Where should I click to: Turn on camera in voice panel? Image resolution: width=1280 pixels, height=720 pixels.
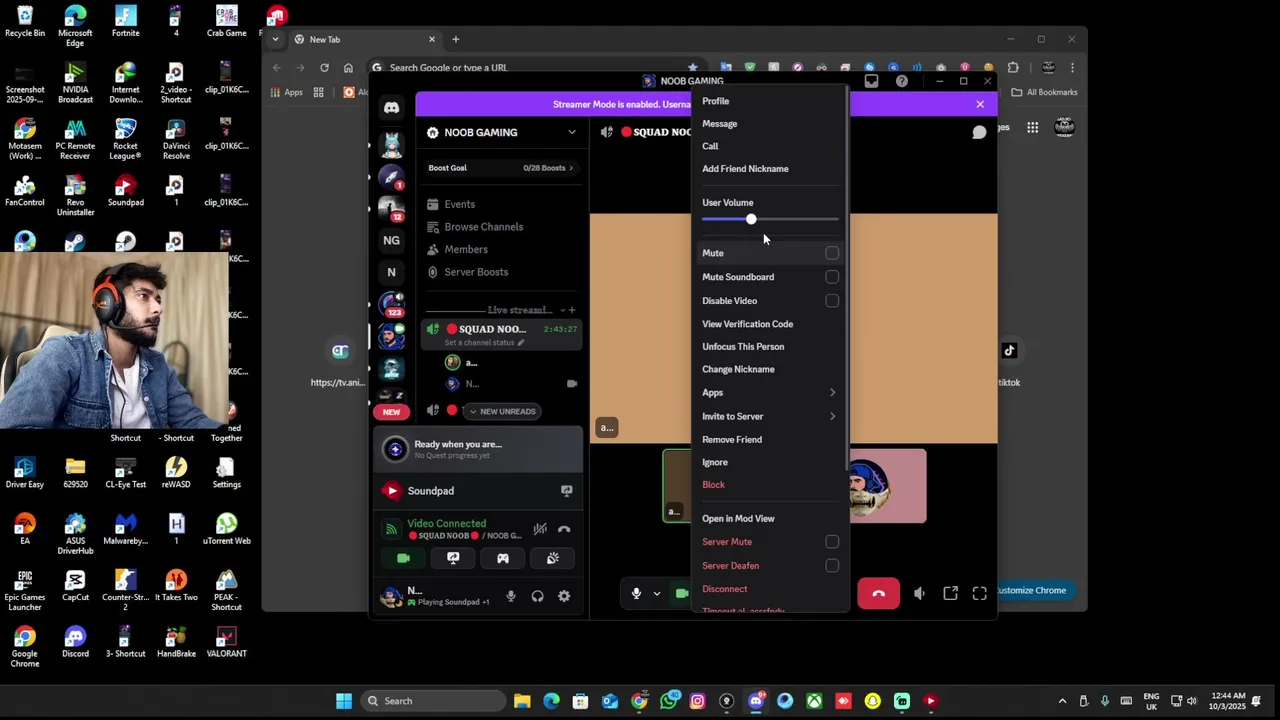point(403,558)
